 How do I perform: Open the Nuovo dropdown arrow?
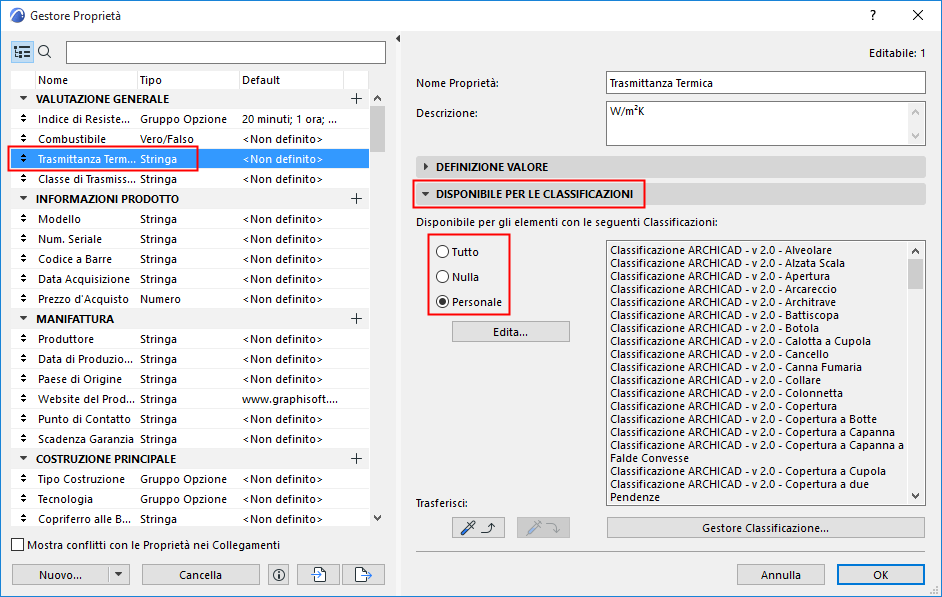pos(119,575)
